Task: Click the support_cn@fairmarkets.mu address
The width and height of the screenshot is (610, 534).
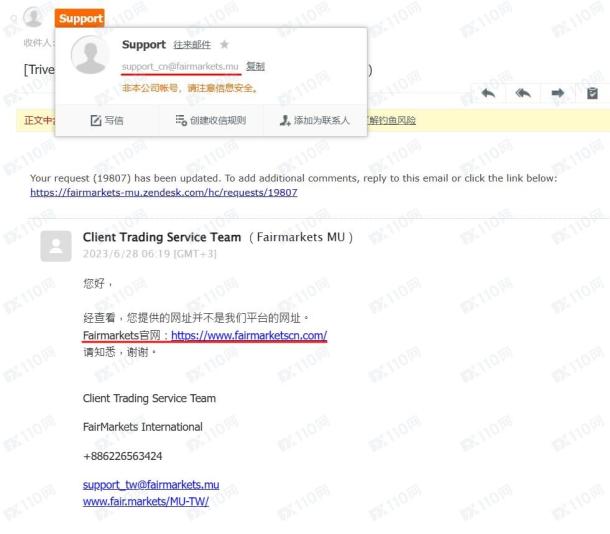Action: pyautogui.click(x=180, y=67)
